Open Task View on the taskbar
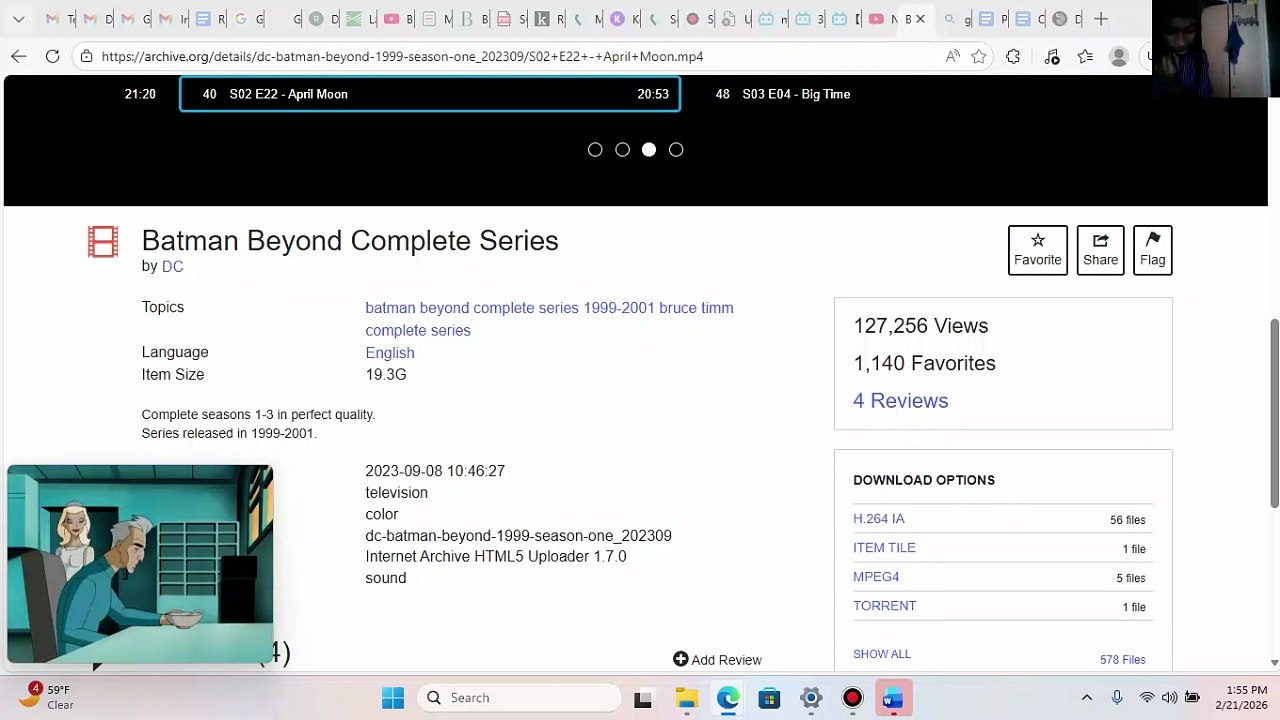This screenshot has width=1280, height=720. [643, 698]
